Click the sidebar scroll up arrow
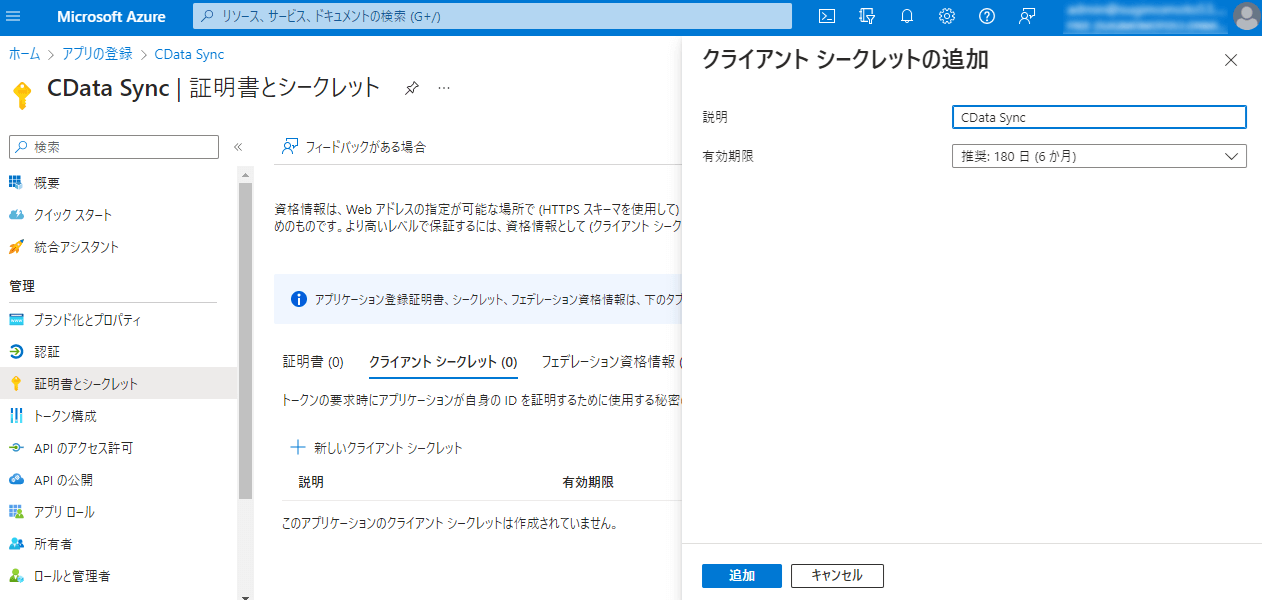The width and height of the screenshot is (1262, 600). pos(246,173)
